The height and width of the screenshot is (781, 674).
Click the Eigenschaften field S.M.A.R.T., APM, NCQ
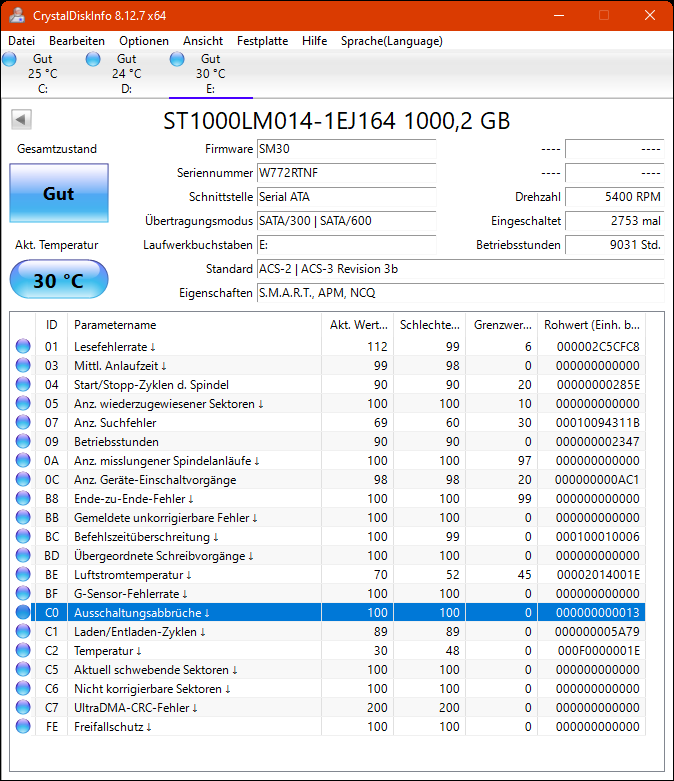(461, 293)
